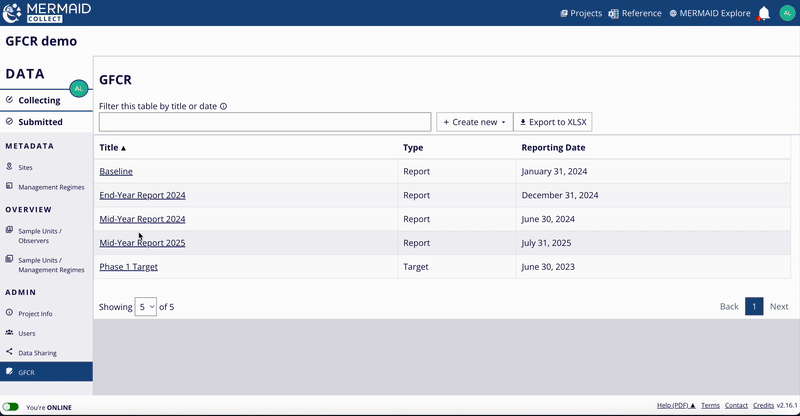Toggle the online/offline switch

[11, 407]
